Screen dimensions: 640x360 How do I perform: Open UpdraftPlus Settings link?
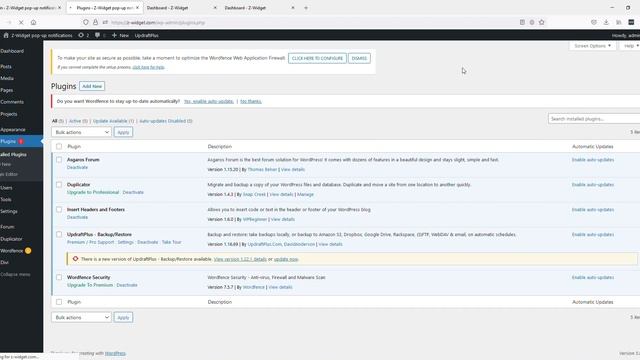pos(125,242)
